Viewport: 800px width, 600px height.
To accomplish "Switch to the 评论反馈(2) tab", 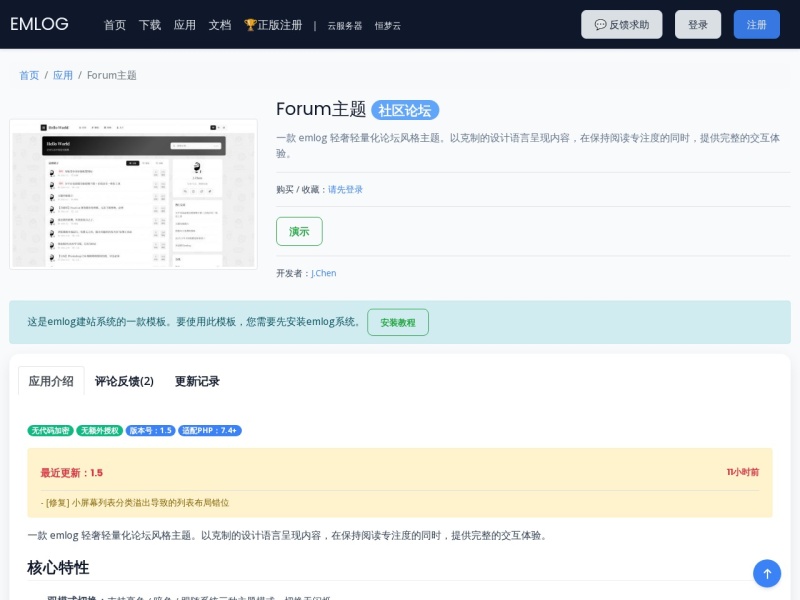I will 124,381.
